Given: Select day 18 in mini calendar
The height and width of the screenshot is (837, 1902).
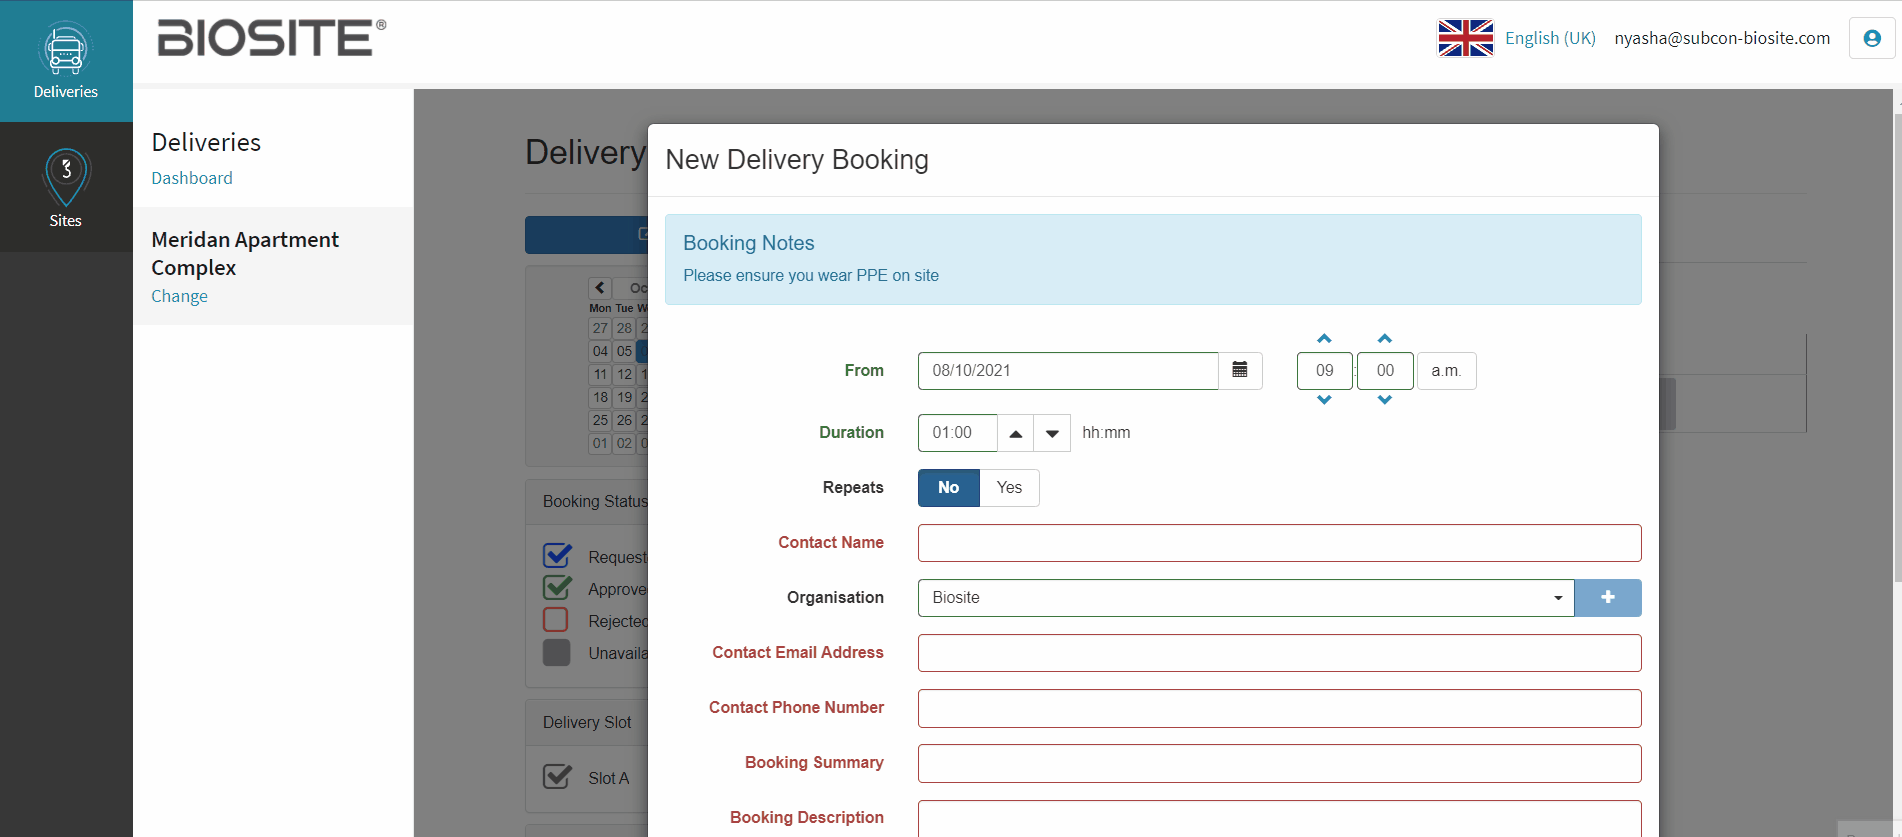Looking at the screenshot, I should point(600,397).
